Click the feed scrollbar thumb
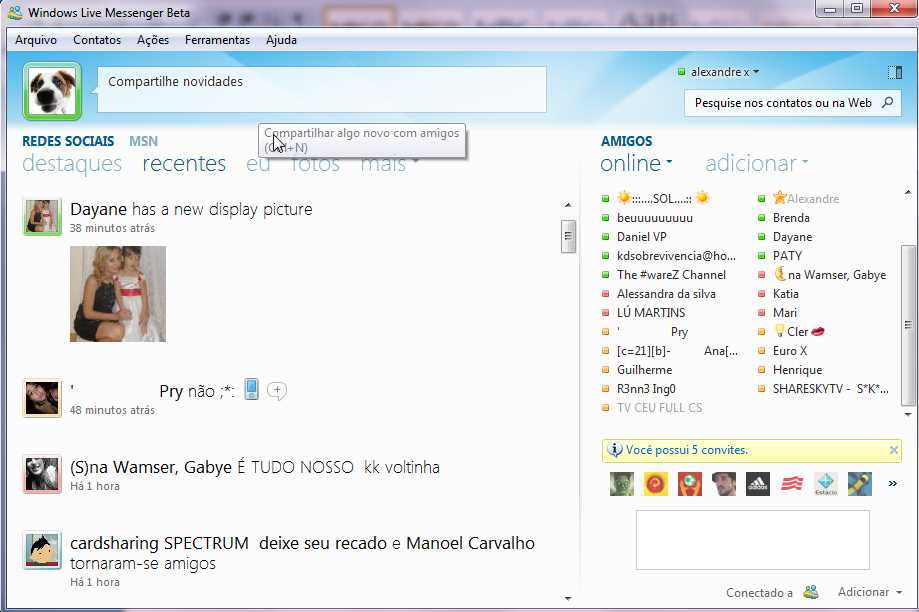 click(x=568, y=236)
